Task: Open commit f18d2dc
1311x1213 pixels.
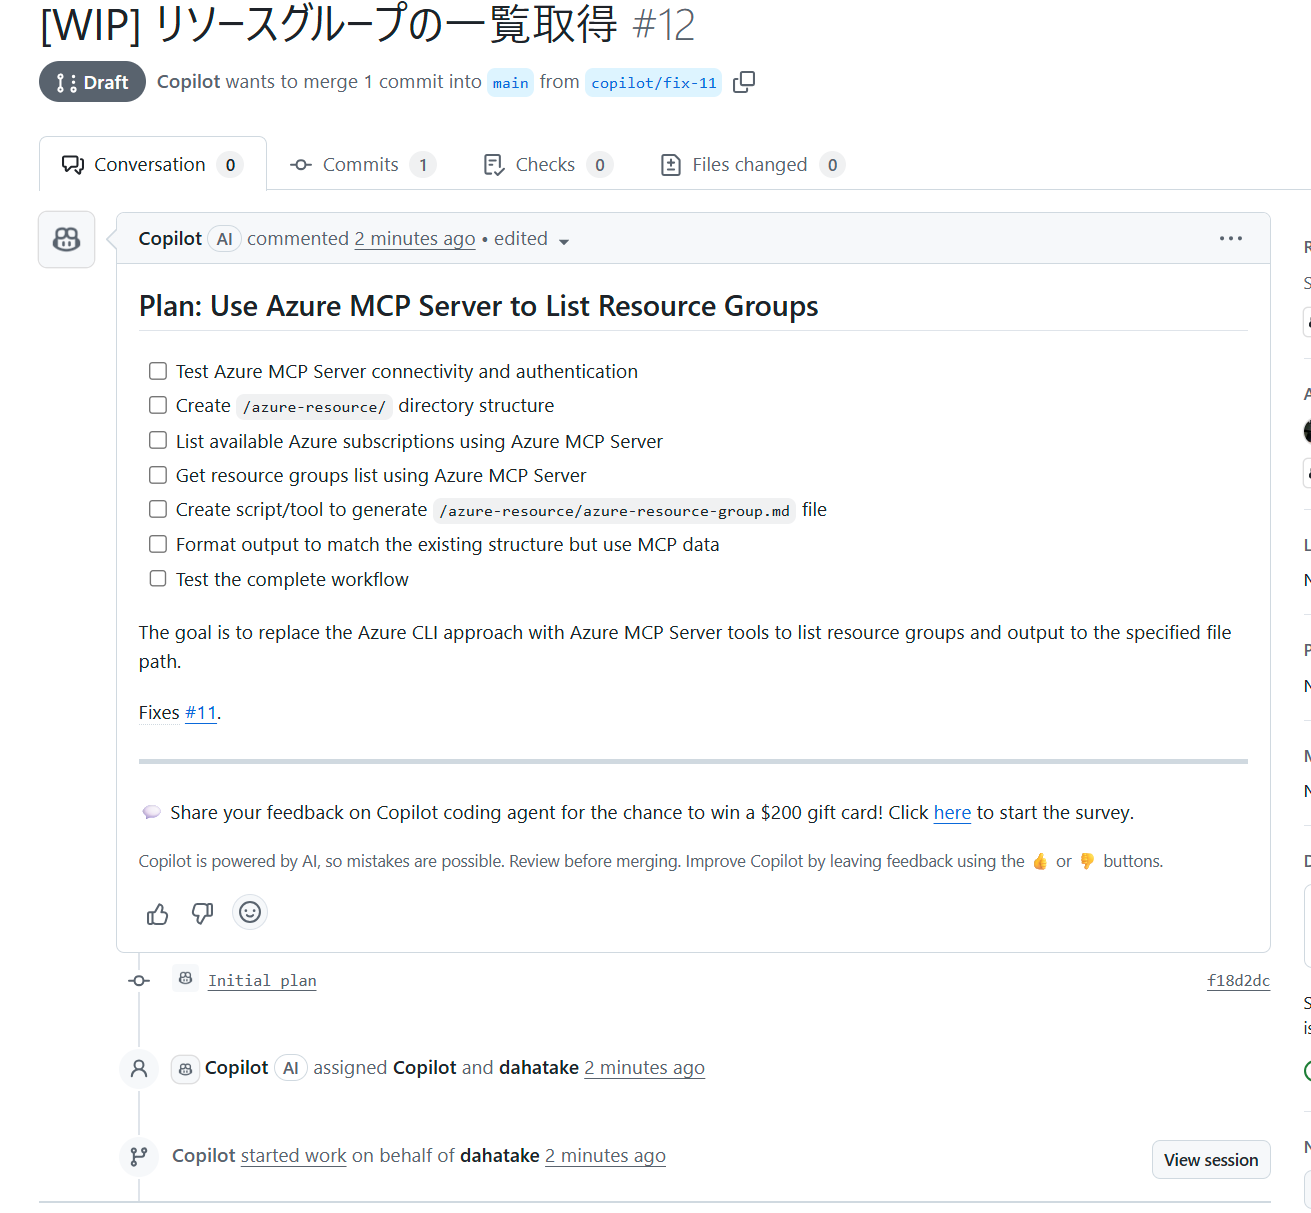Action: coord(1238,980)
